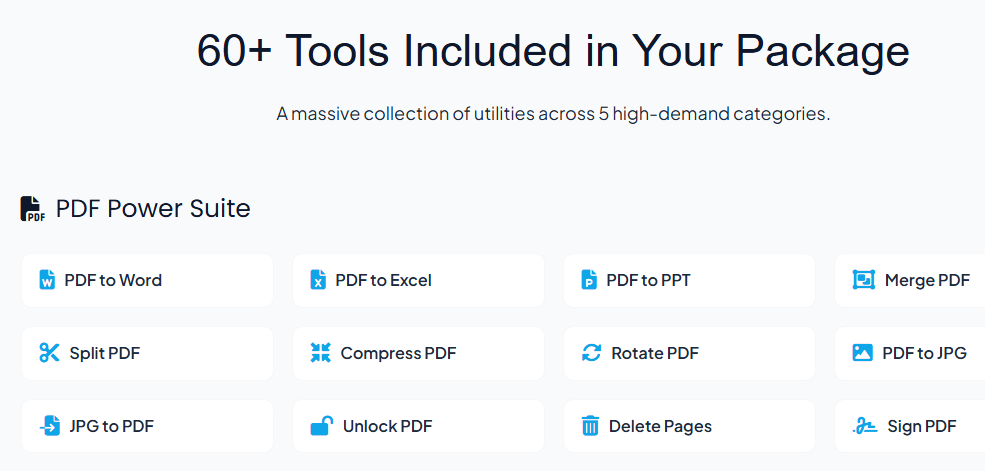Choose the Delete Pages tool
The image size is (985, 471).
689,426
